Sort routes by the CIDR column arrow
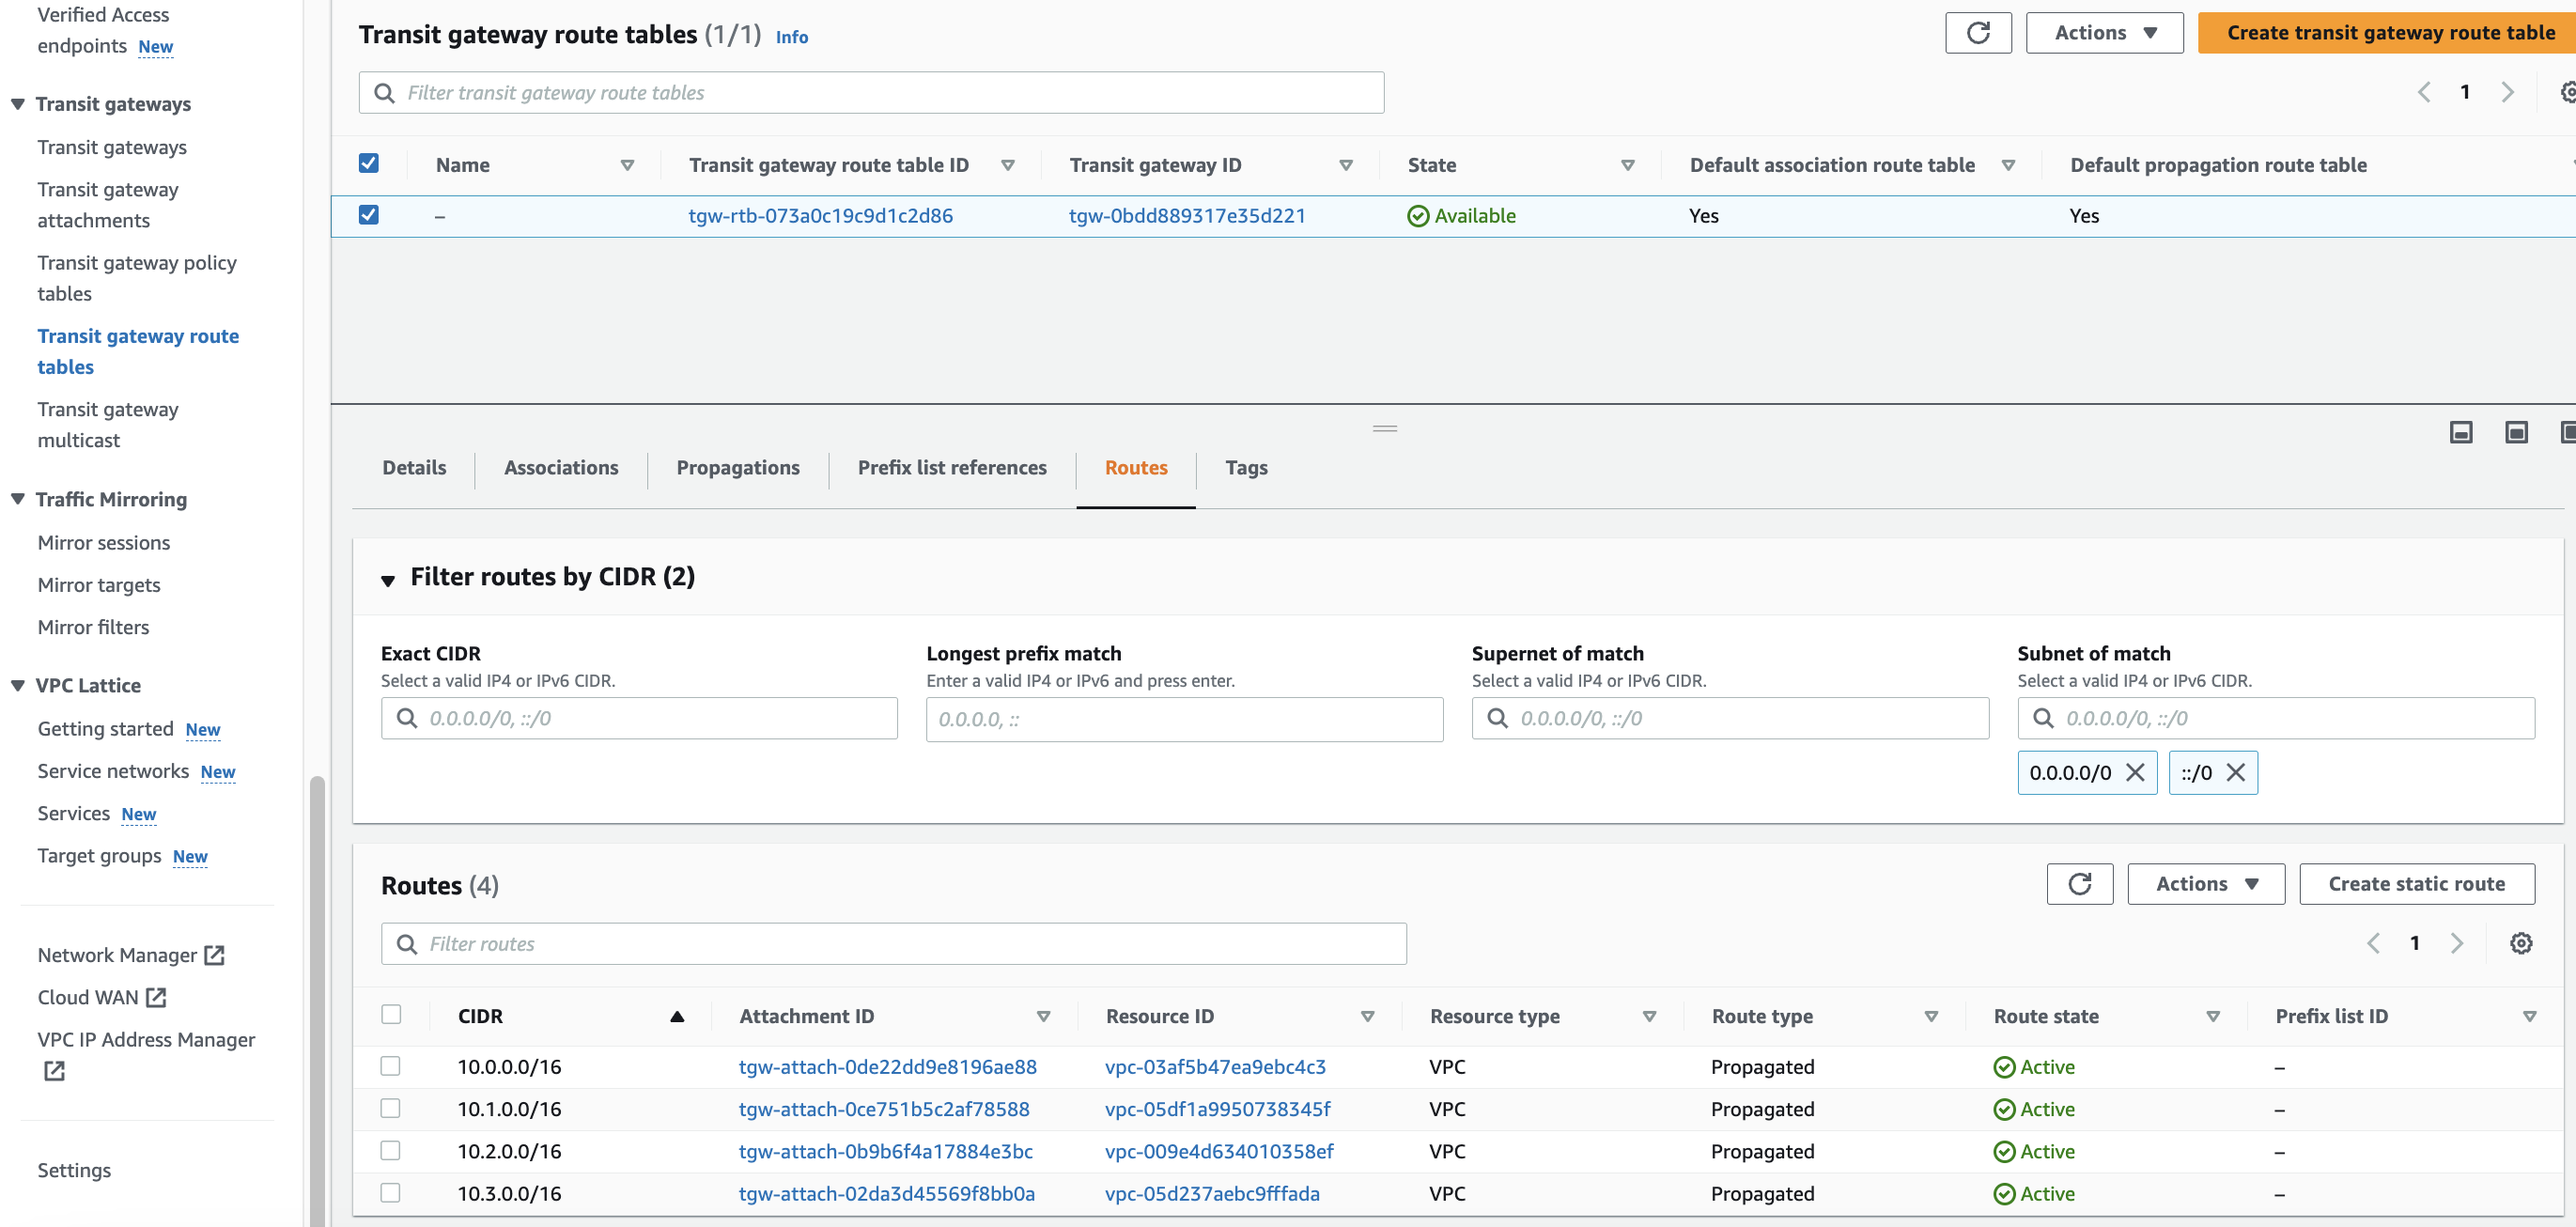Screen dimensions: 2576x1227 (x=677, y=1016)
